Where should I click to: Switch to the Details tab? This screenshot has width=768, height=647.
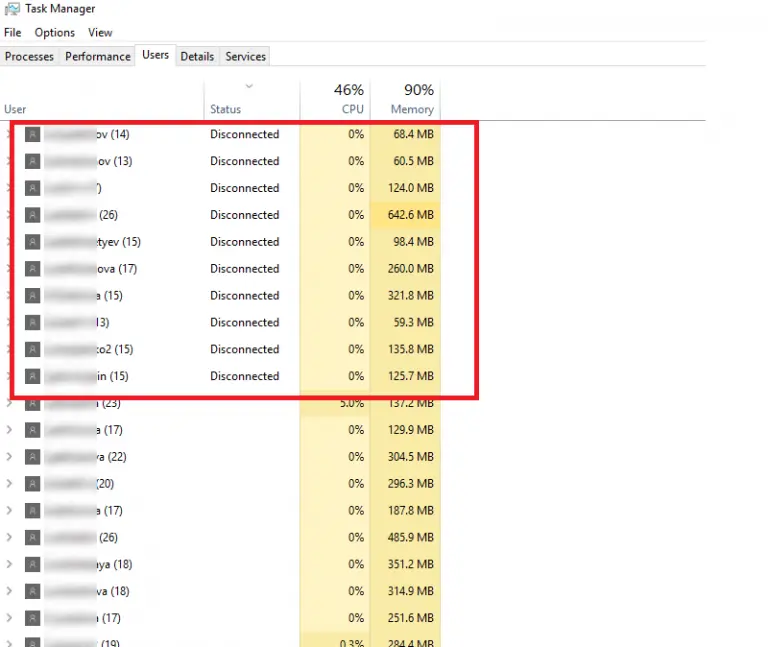tap(197, 56)
